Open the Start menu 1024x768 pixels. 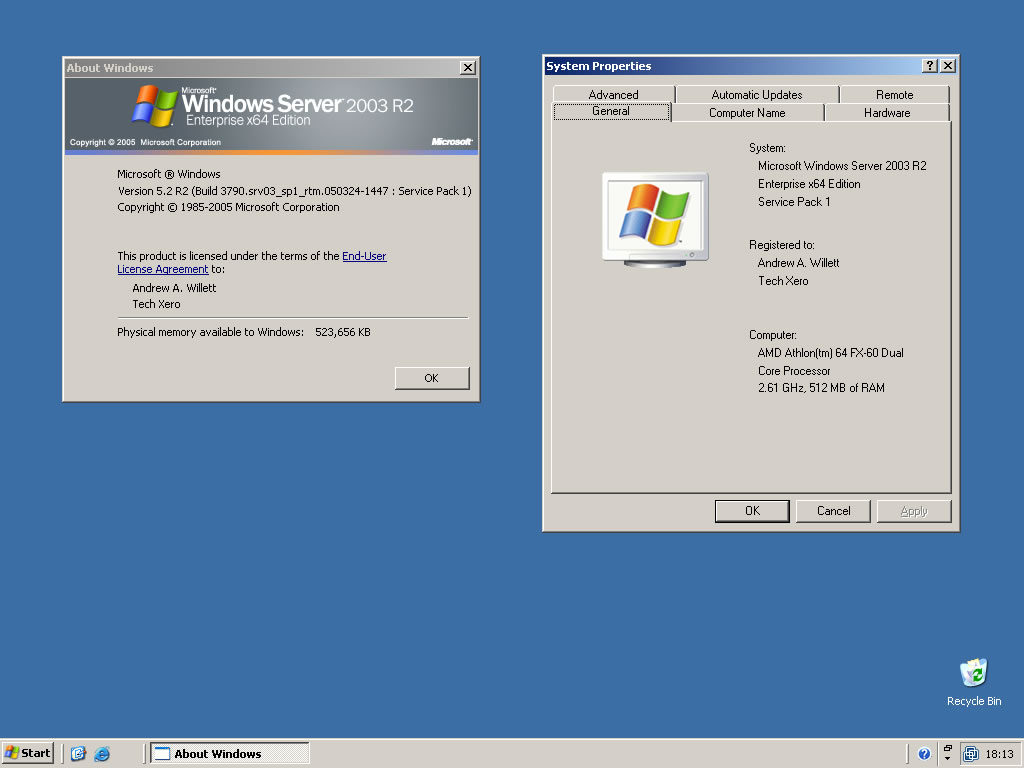(x=28, y=753)
